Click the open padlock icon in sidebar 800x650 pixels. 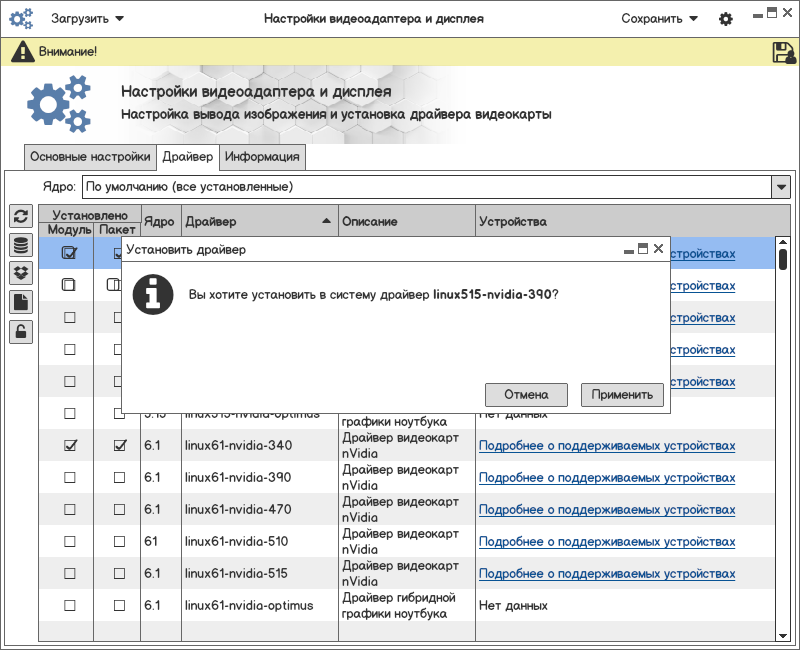20,331
